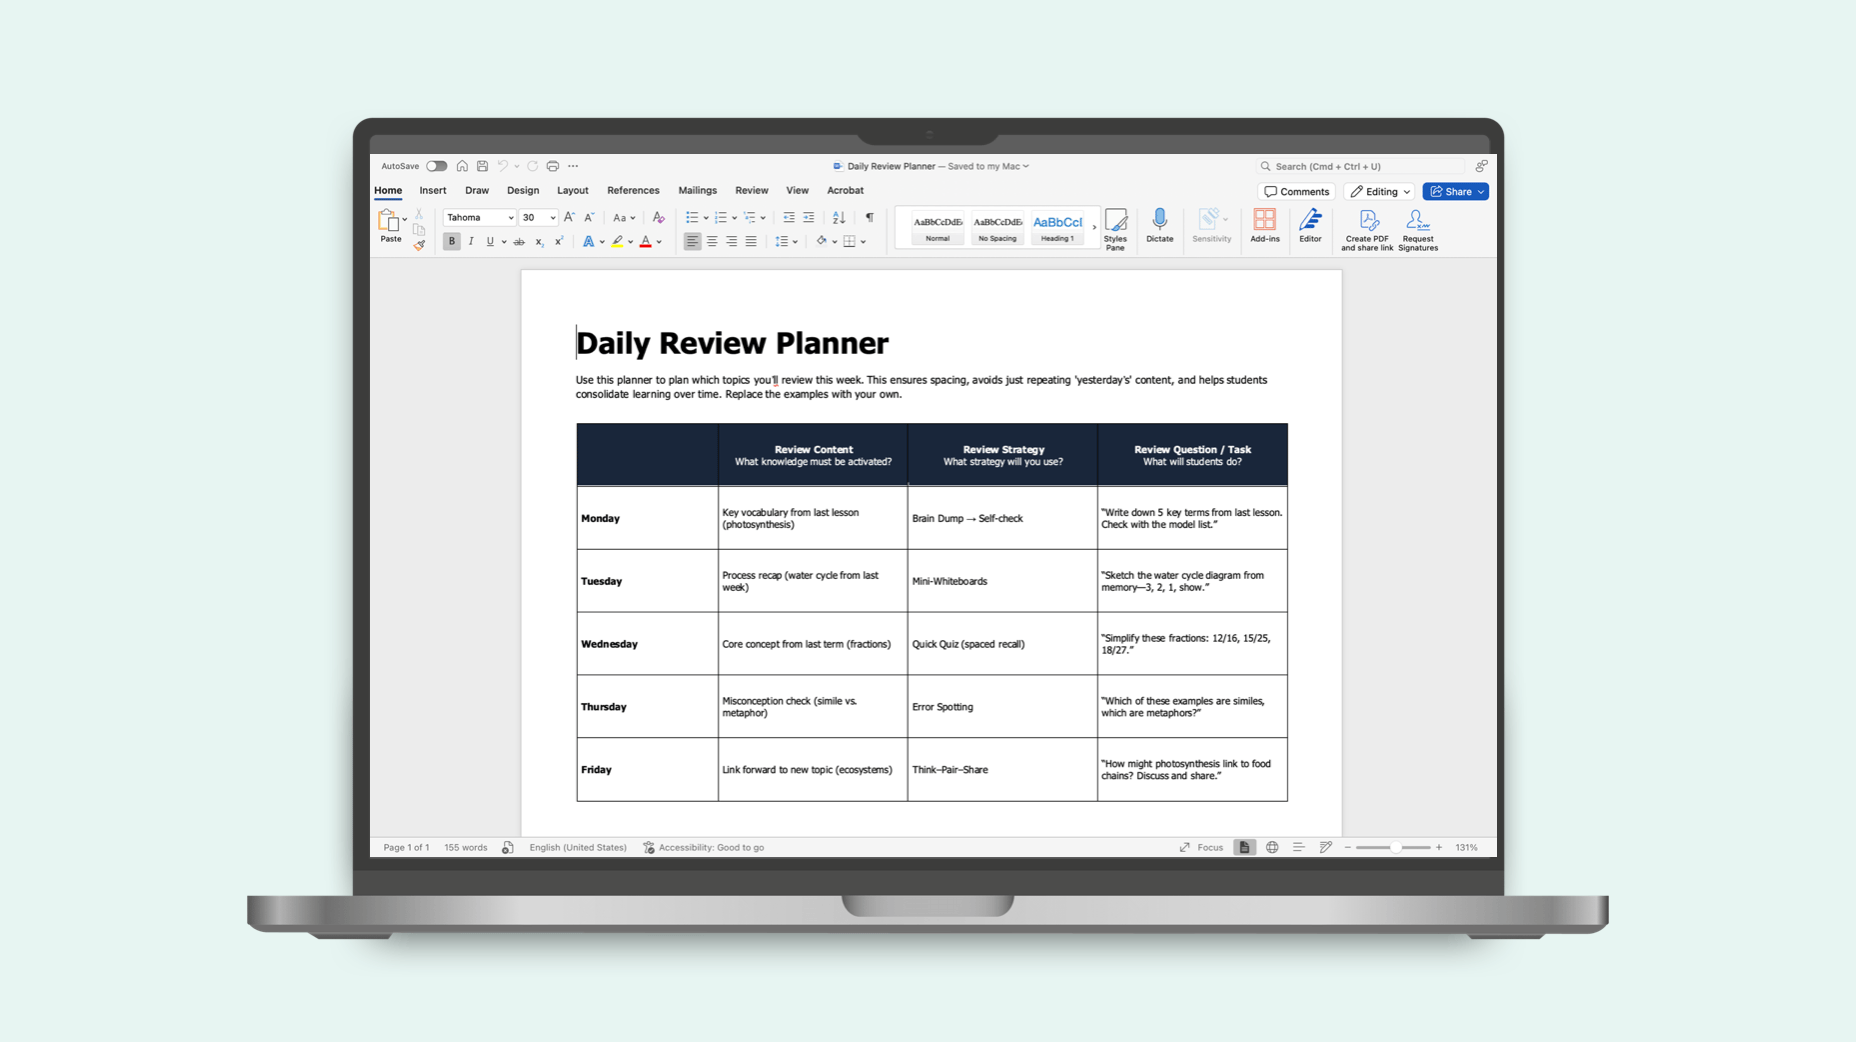This screenshot has width=1856, height=1042.
Task: Create PDF and share link
Action: (1367, 230)
